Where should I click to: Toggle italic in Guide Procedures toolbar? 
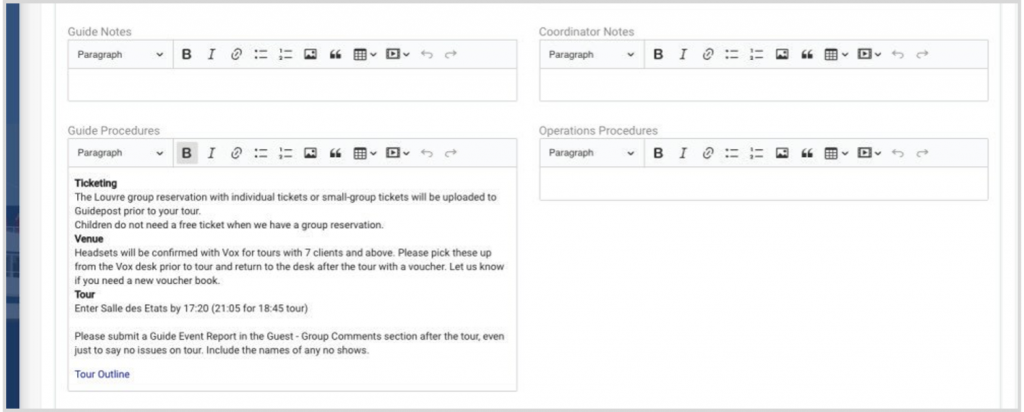coord(211,153)
